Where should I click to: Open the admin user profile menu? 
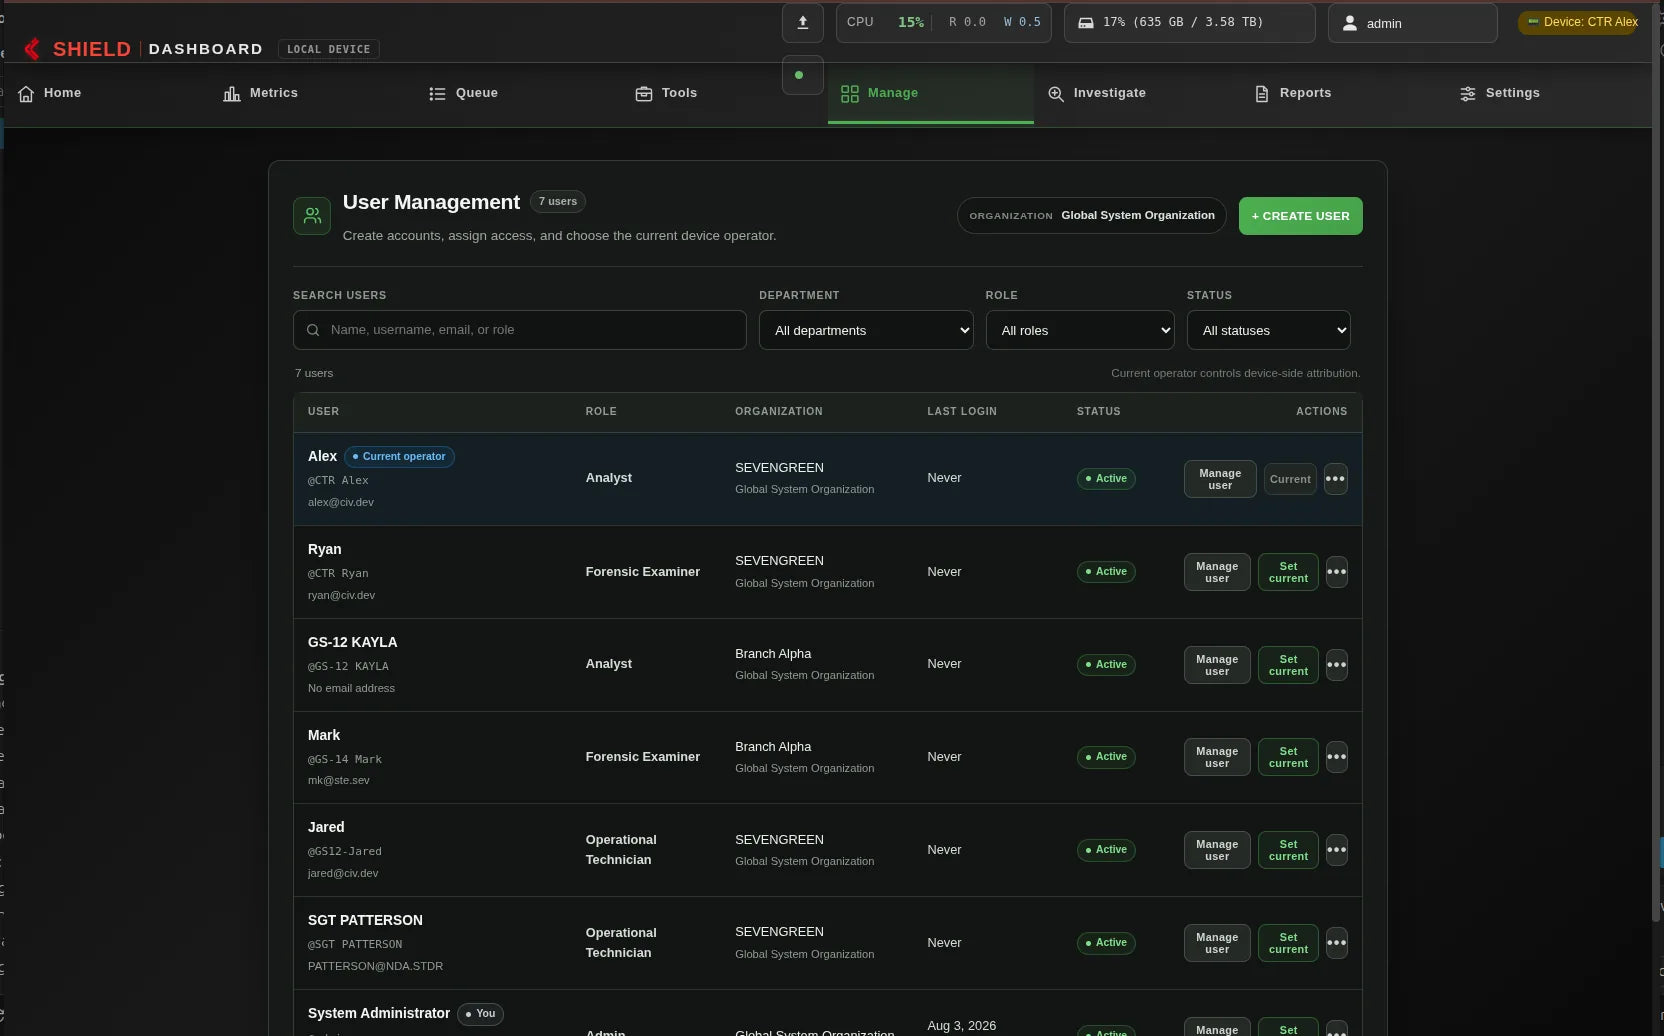coord(1412,23)
